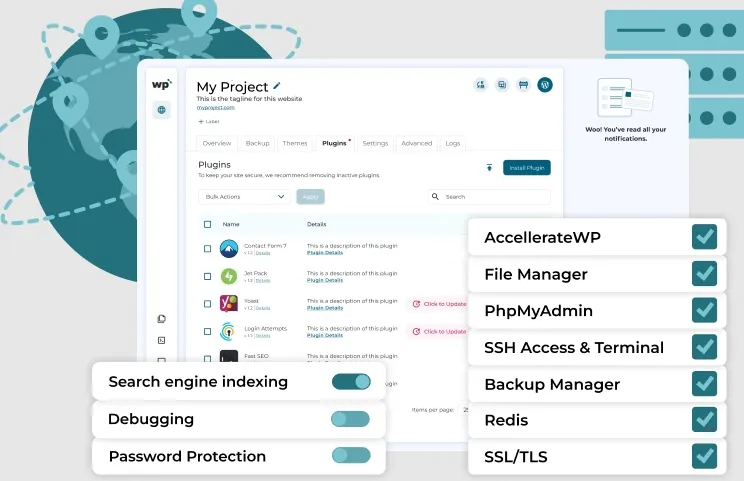
Task: Click the pencil icon beside My Project
Action: 277,86
